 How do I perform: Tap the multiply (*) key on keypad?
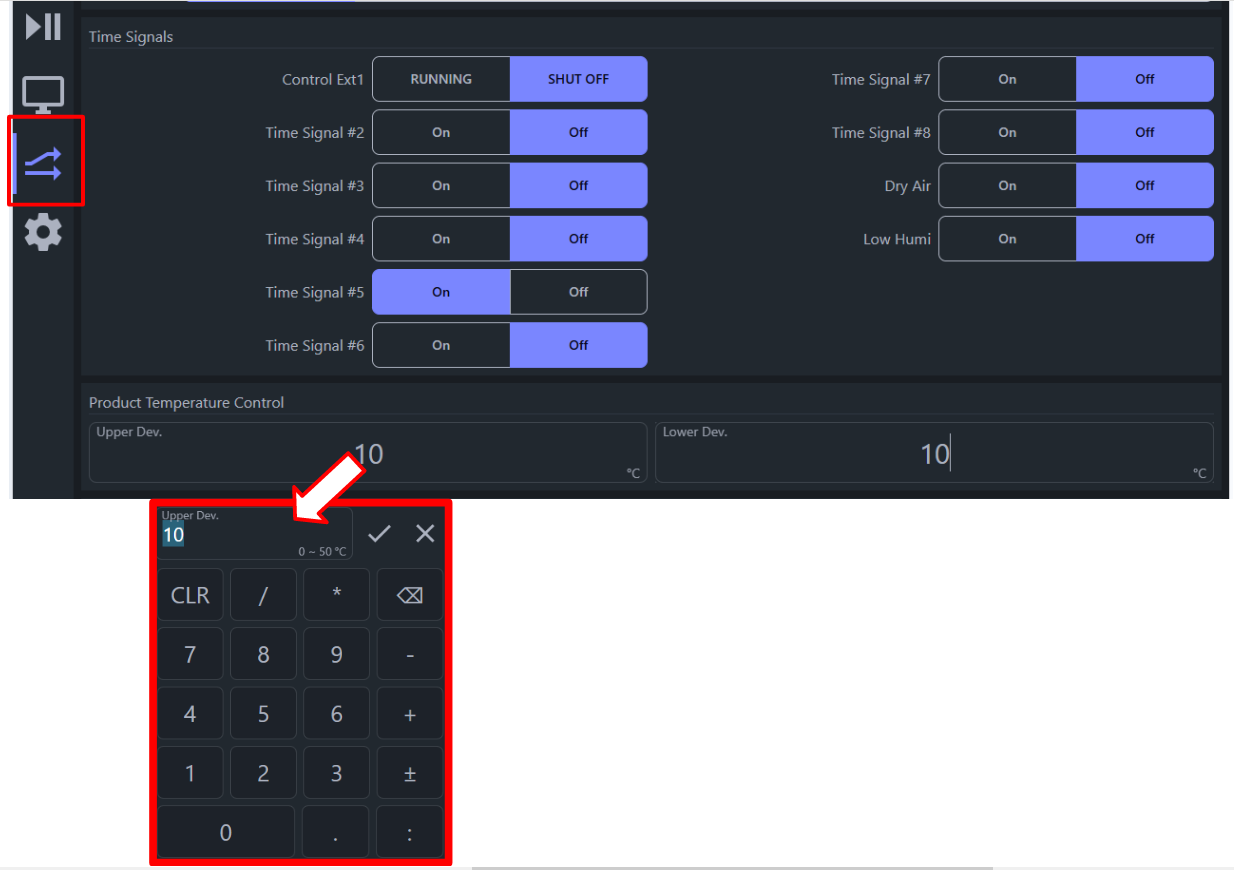coord(337,595)
